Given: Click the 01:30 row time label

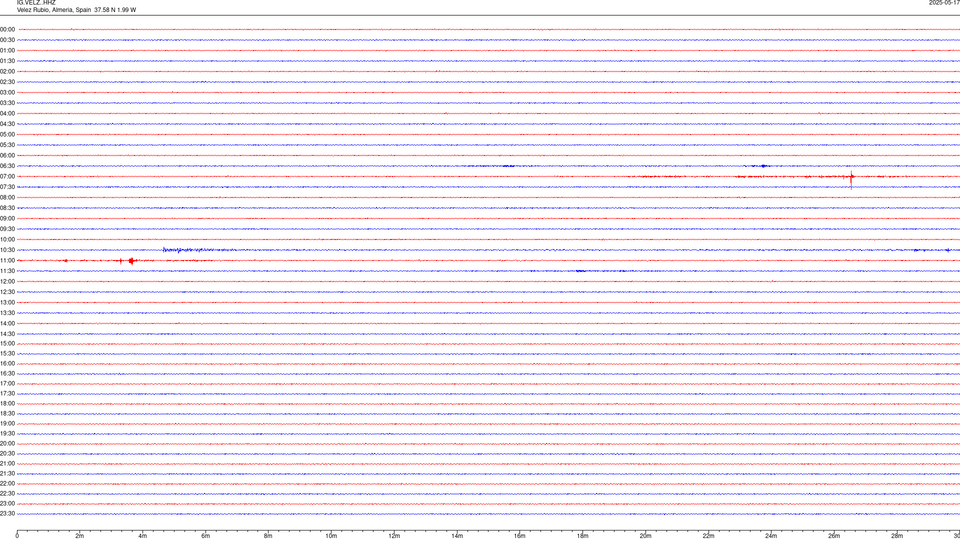Looking at the screenshot, I should coord(8,61).
